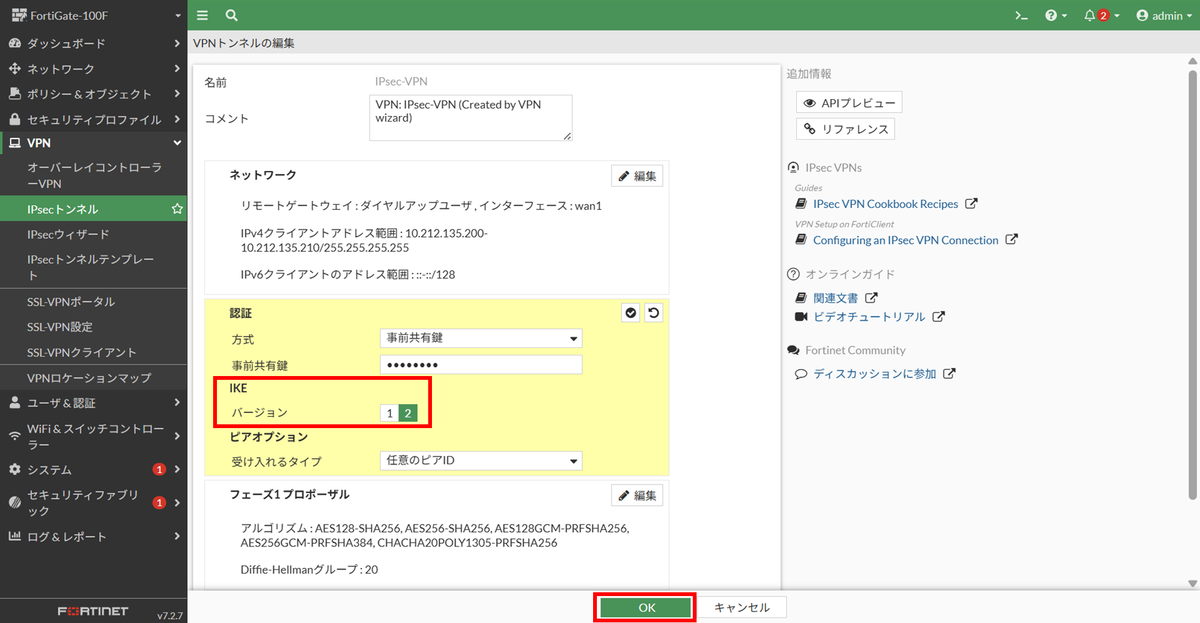The height and width of the screenshot is (623, 1200).
Task: Open the 方式 dropdown
Action: click(481, 338)
